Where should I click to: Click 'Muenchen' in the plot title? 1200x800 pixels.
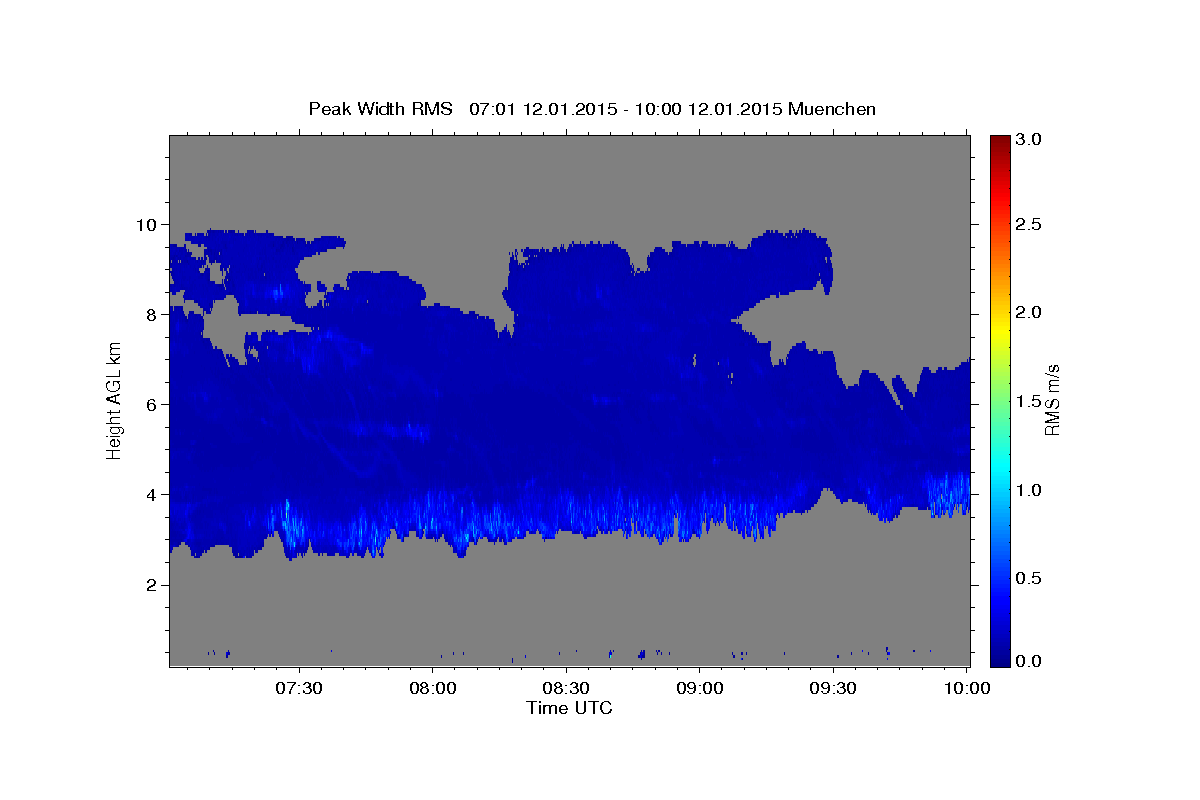832,109
